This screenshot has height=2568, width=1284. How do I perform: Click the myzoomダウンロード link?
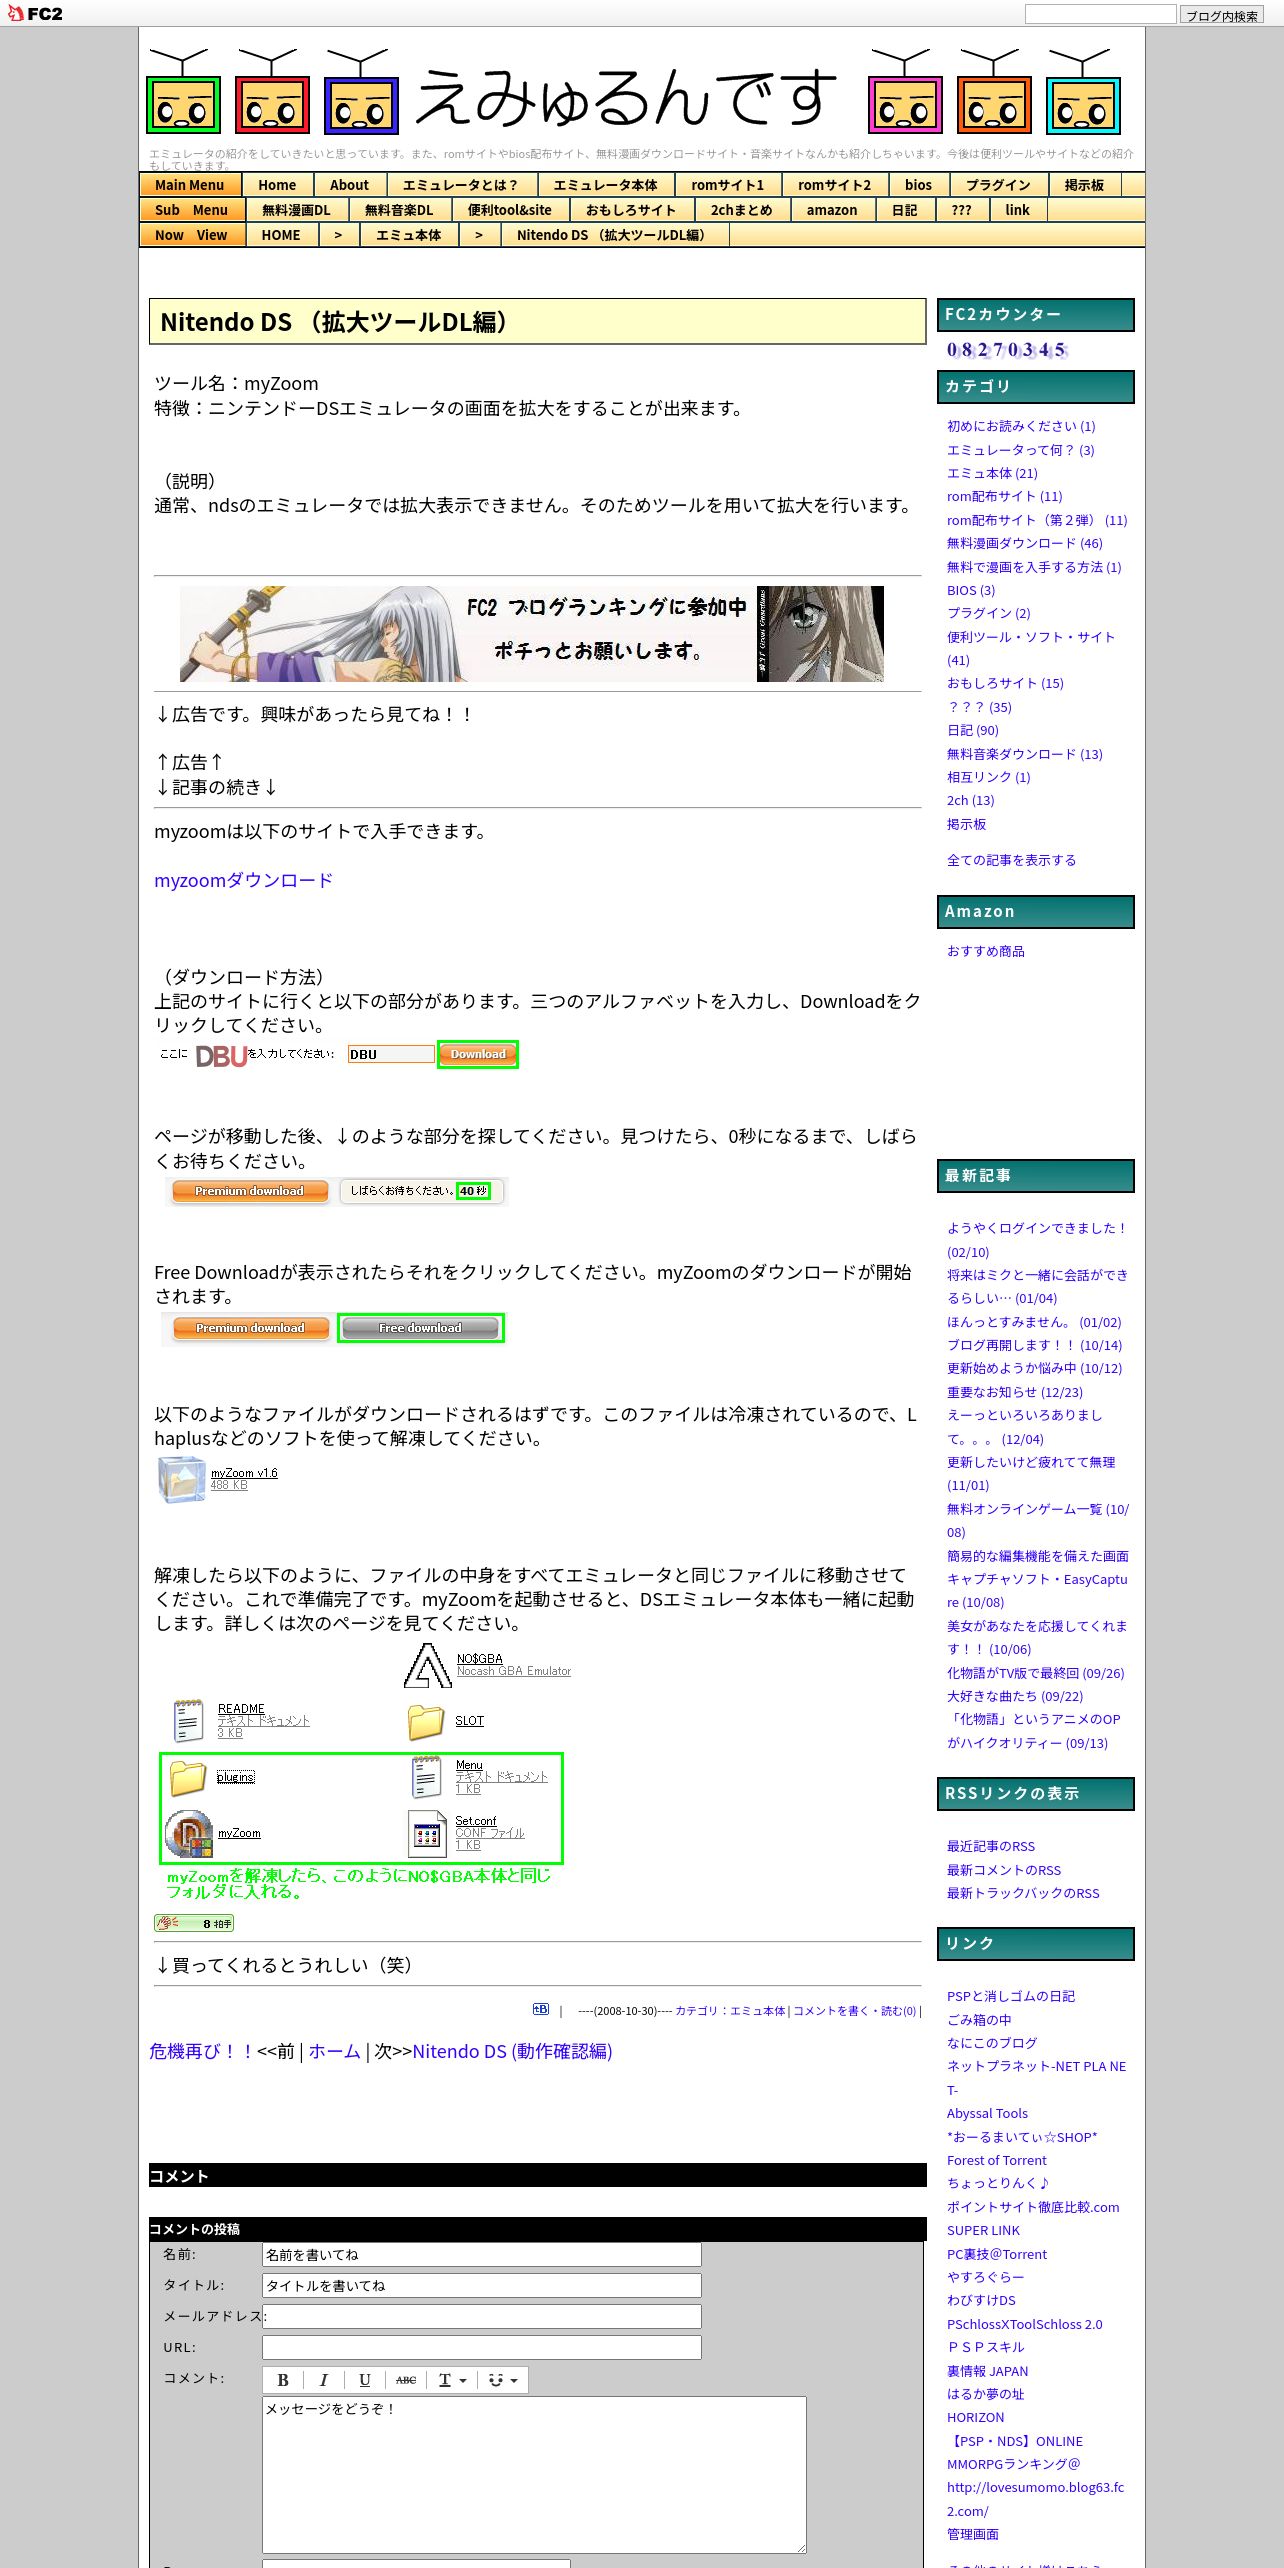pos(243,880)
